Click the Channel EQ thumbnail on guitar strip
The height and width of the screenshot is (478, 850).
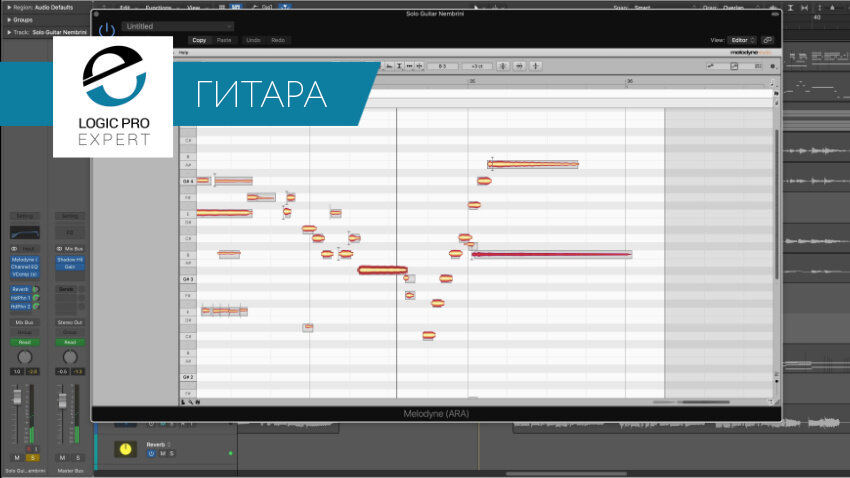25,233
